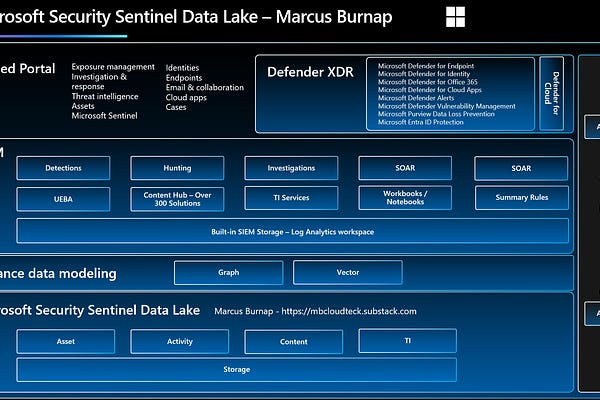This screenshot has height=400, width=600.
Task: Click 'Microsoft Sentinel' in portal list
Action: [104, 116]
